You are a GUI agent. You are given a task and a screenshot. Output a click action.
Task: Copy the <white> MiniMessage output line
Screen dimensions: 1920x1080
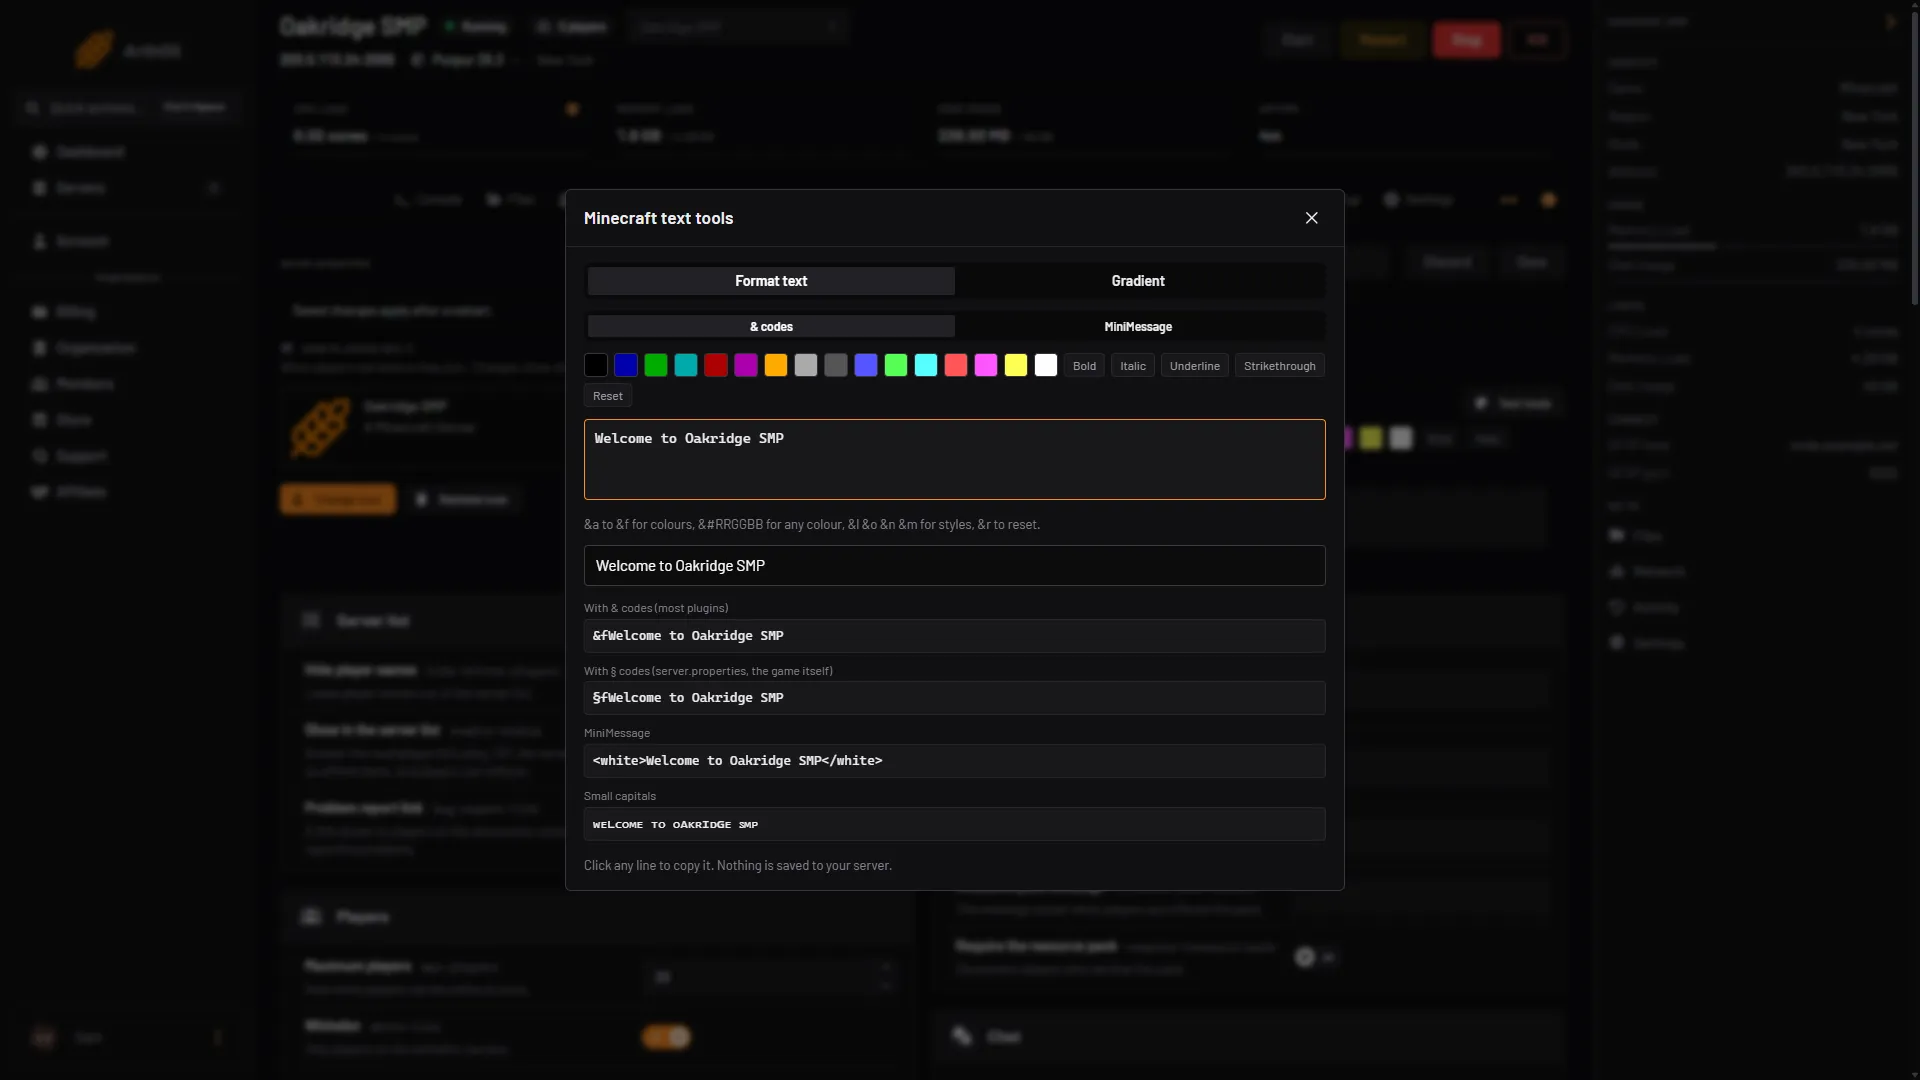click(955, 761)
